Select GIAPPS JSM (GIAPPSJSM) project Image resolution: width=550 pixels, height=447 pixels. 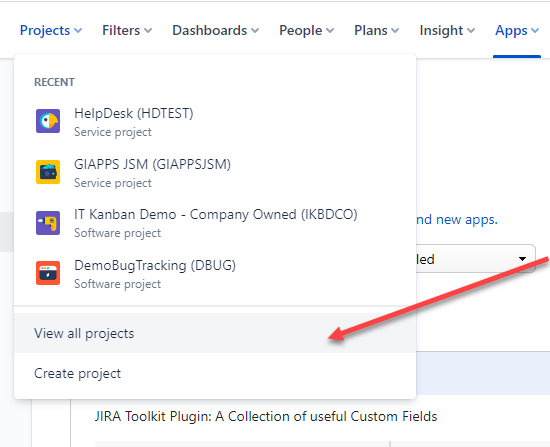coord(215,172)
